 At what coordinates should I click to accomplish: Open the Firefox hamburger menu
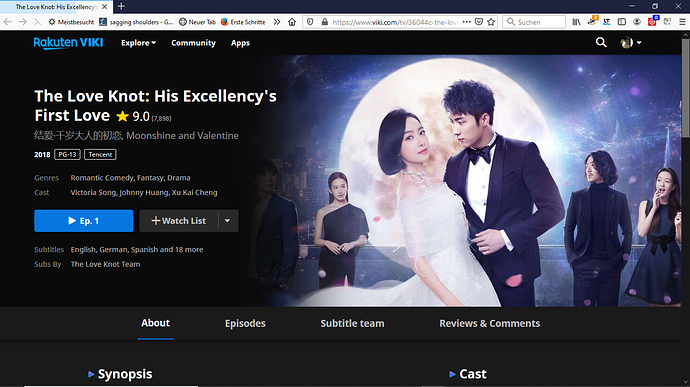682,22
